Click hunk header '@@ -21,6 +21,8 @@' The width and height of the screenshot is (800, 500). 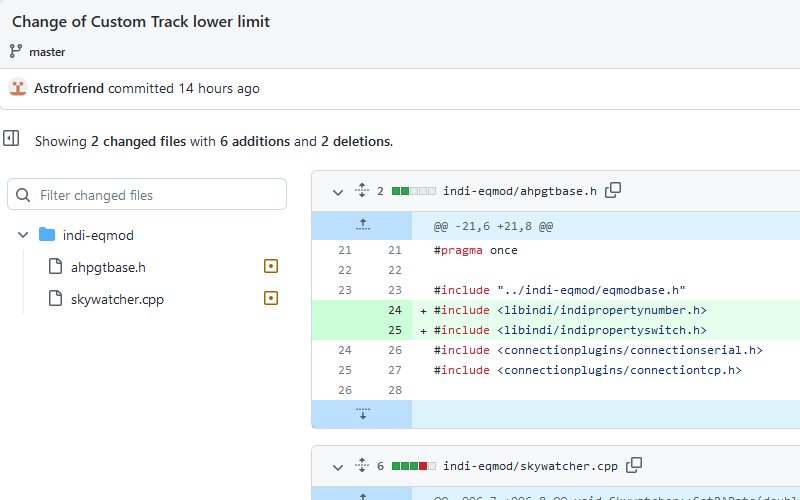493,226
